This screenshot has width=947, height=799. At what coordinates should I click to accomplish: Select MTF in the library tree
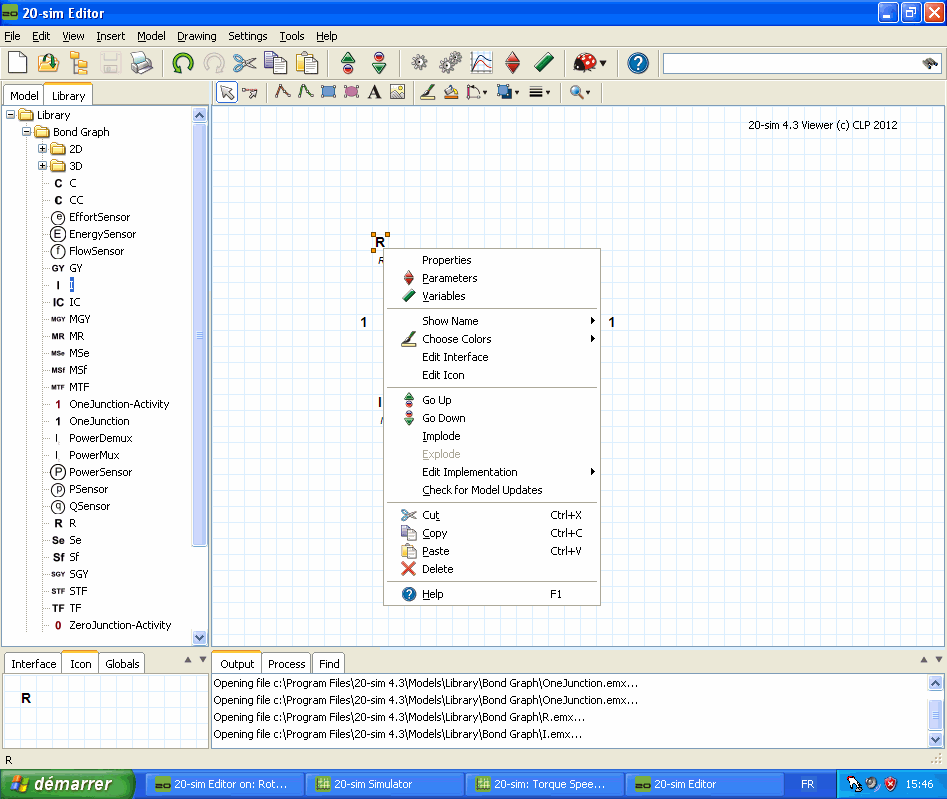(x=79, y=387)
